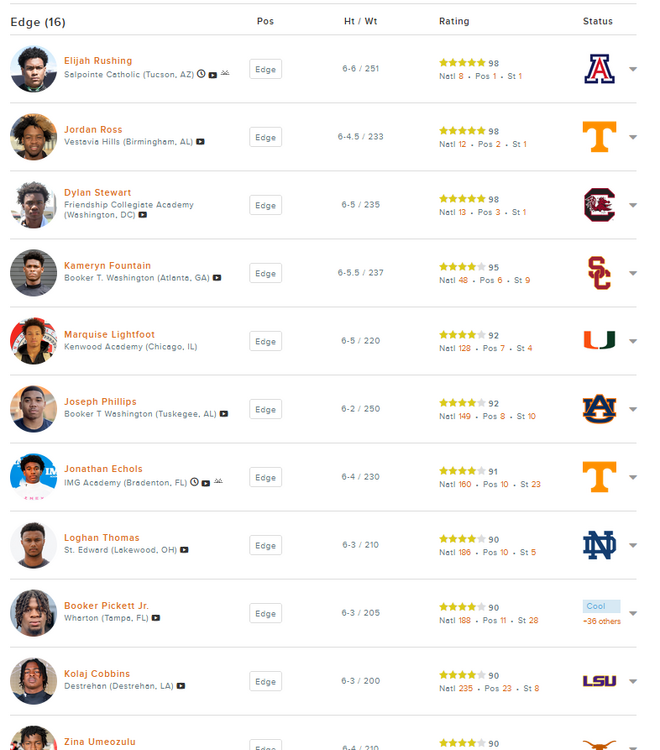Viewport: 660px width, 750px height.
Task: Expand the status arrow in Marquise Lightfoot's row
Action: point(633,342)
